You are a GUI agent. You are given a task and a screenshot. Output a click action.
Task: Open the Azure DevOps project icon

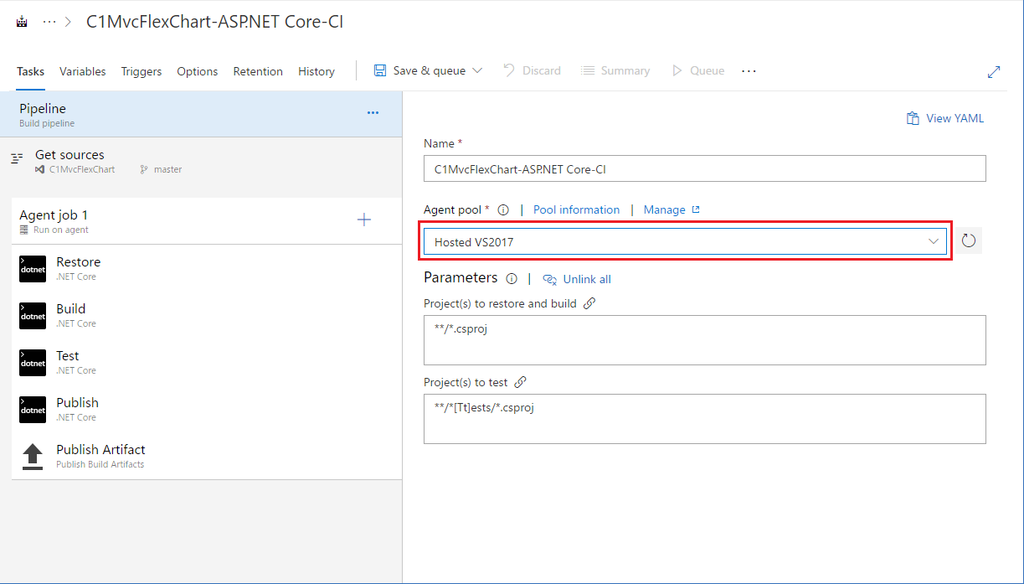click(22, 22)
